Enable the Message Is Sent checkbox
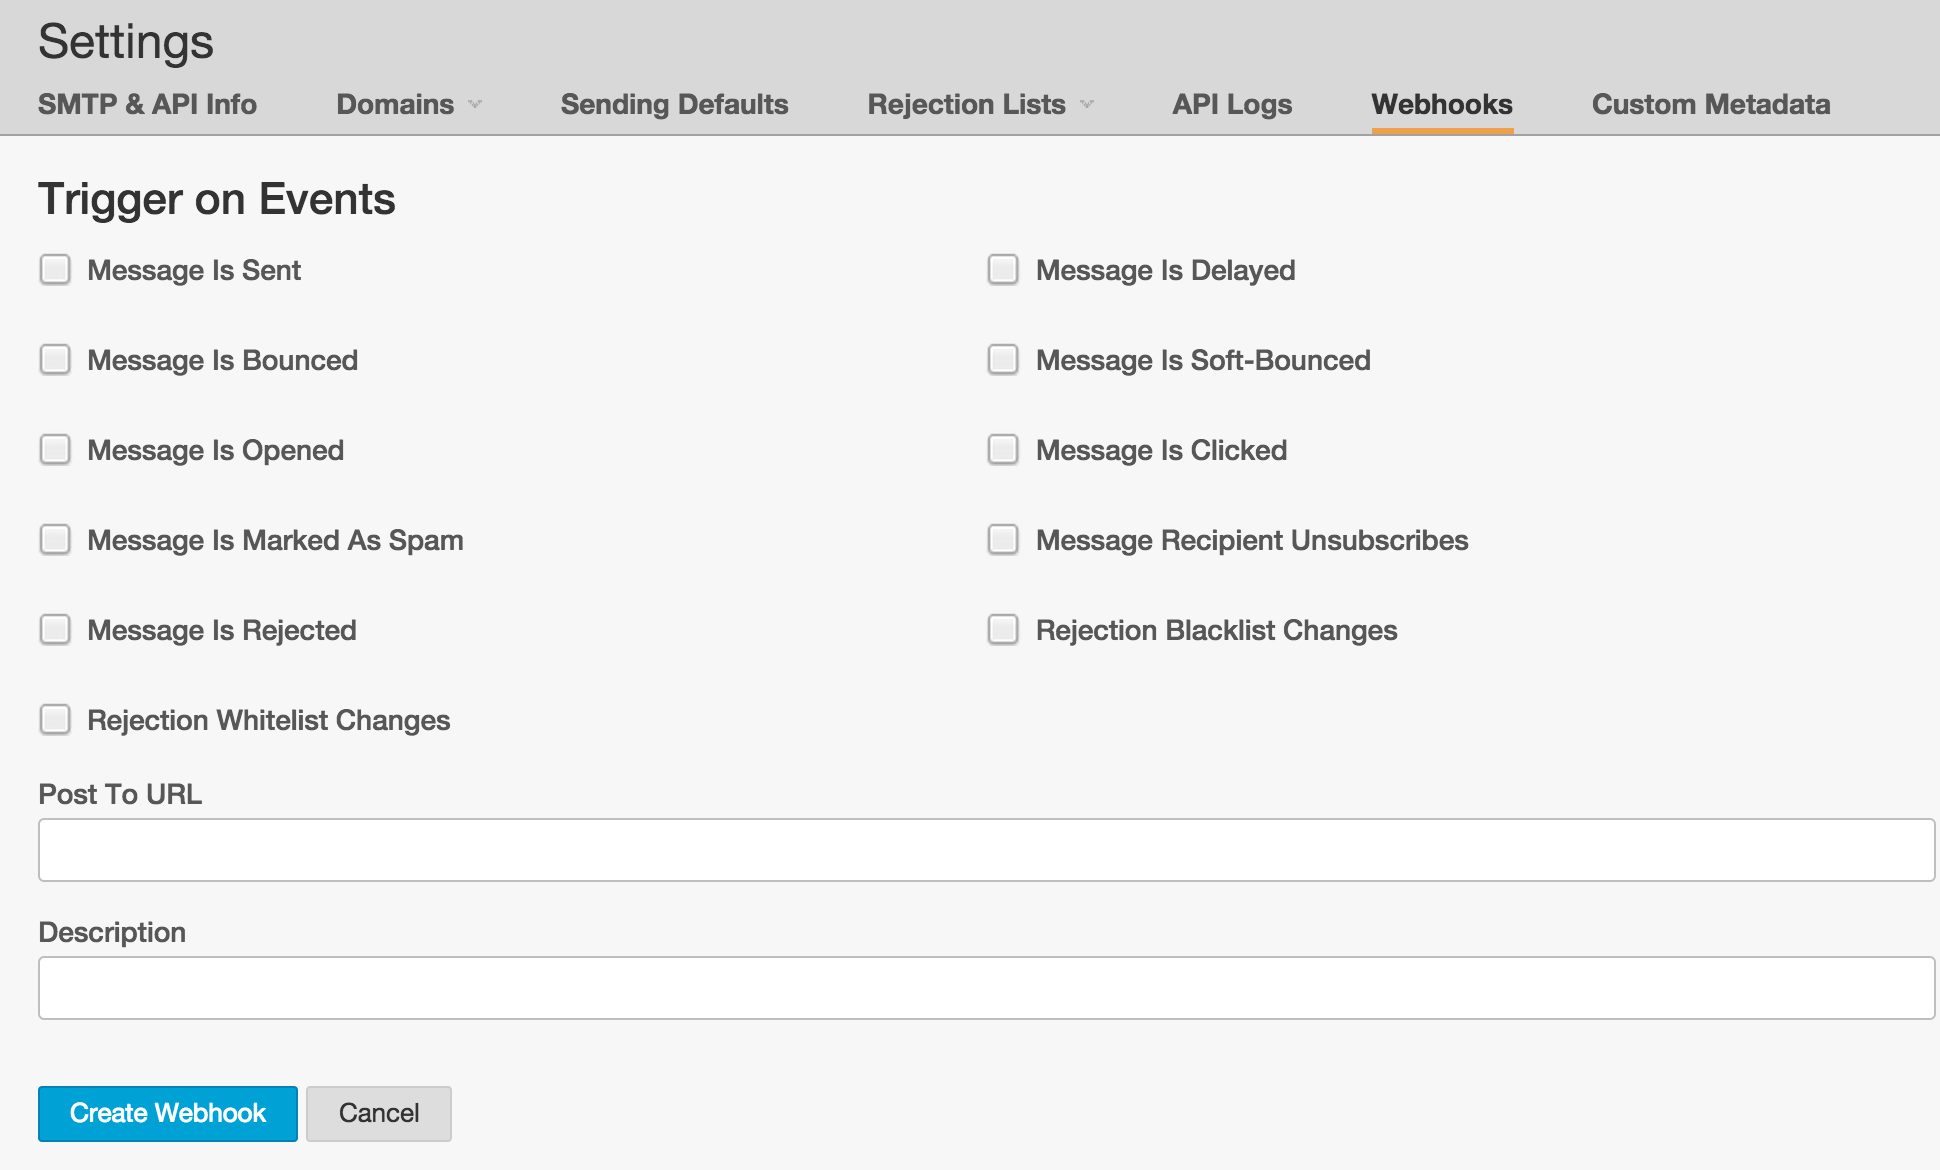Image resolution: width=1940 pixels, height=1170 pixels. pos(55,270)
